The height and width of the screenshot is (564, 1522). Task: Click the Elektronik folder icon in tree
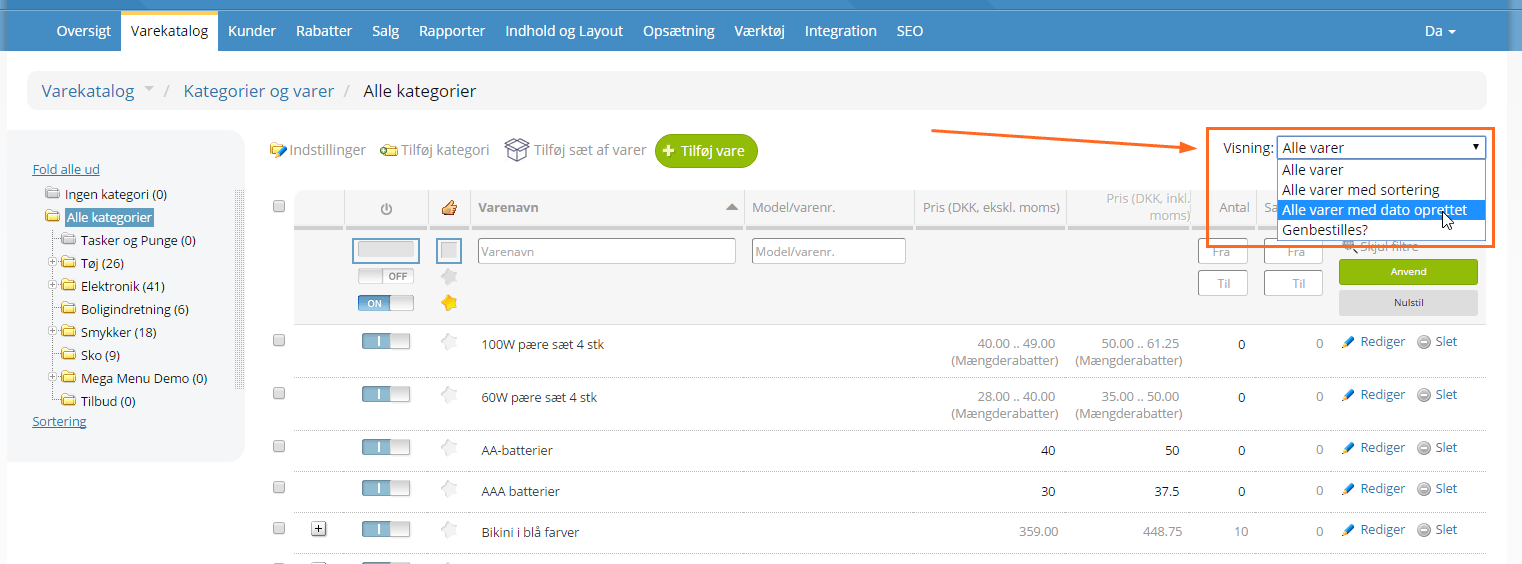pos(68,286)
